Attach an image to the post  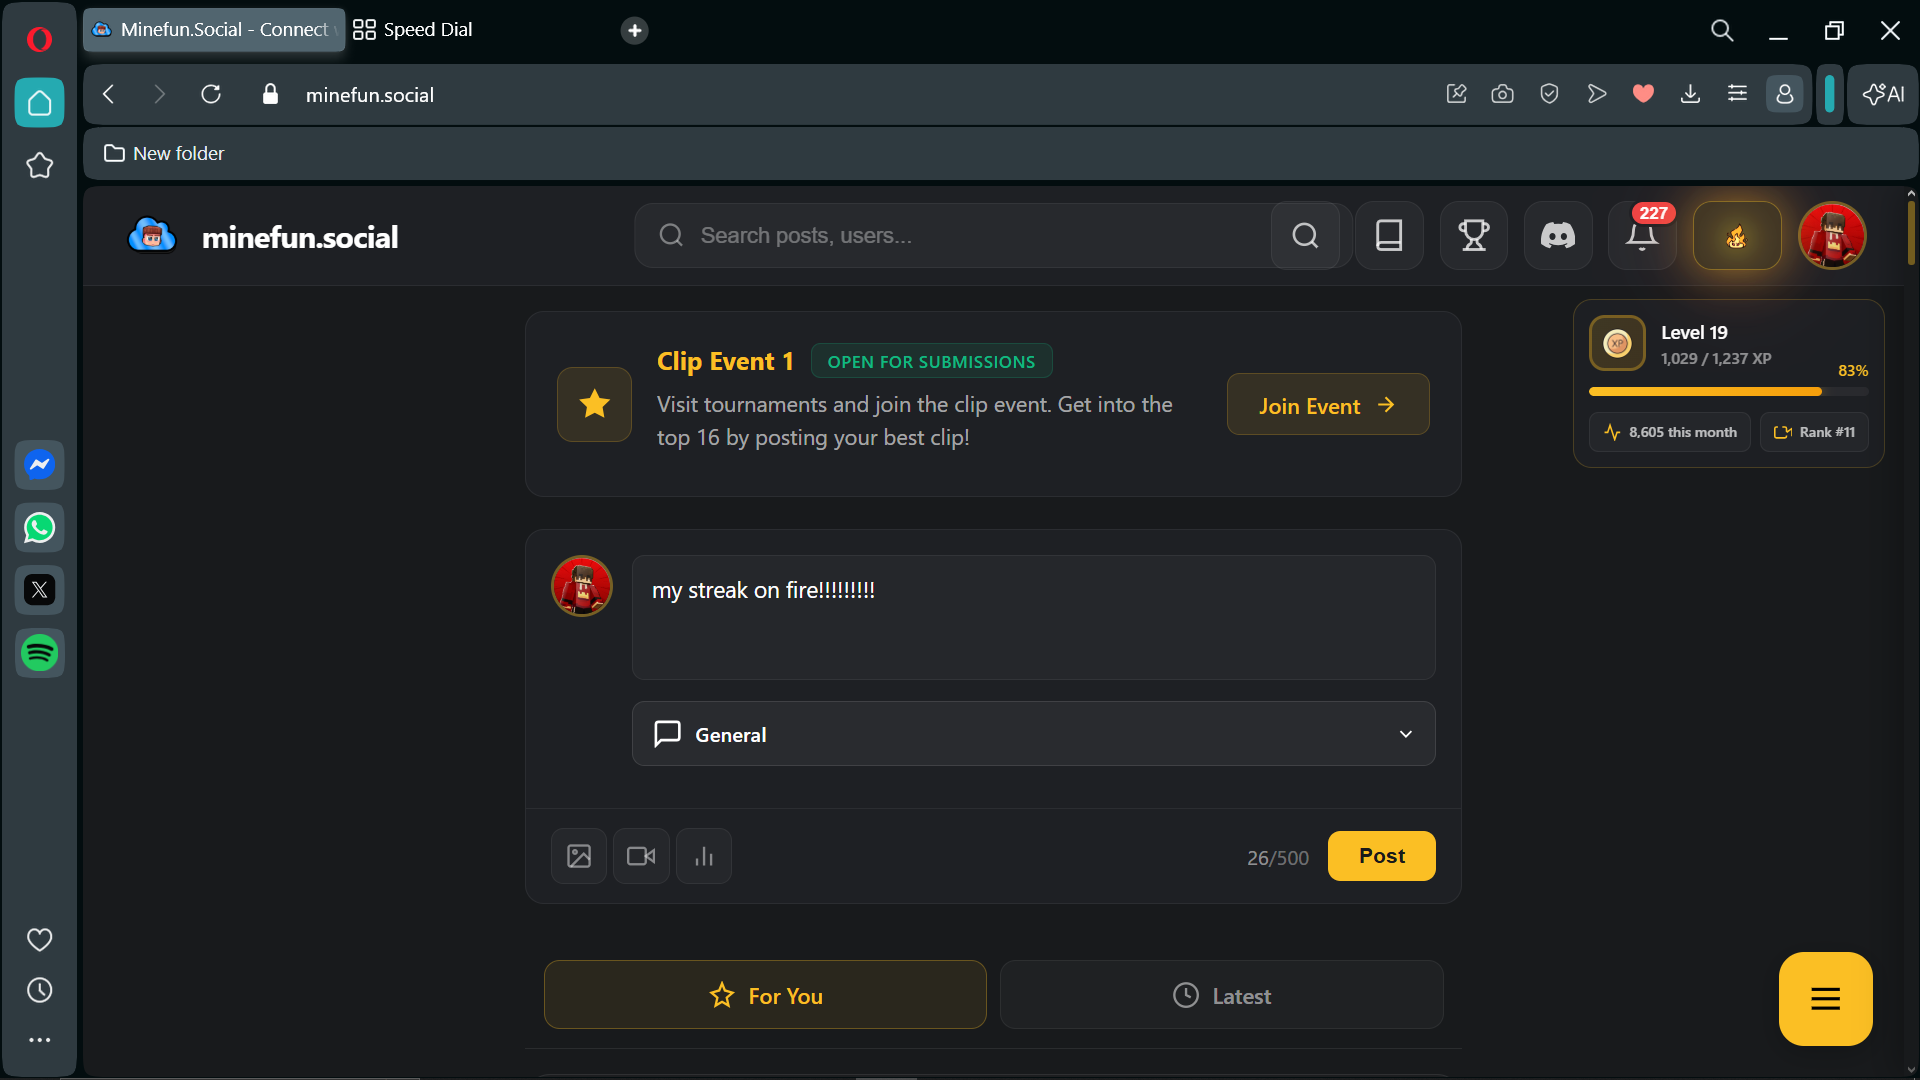[579, 856]
